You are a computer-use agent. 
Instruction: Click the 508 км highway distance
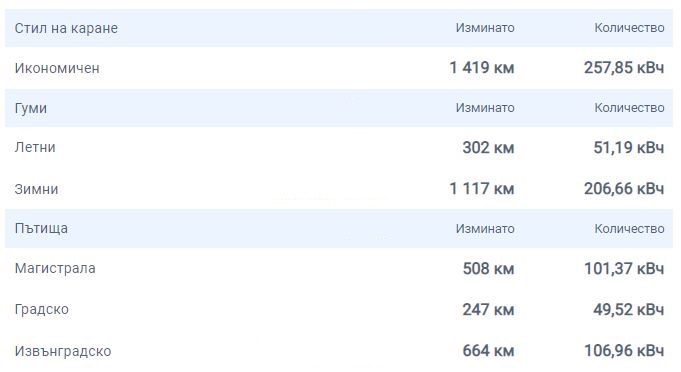coord(488,269)
